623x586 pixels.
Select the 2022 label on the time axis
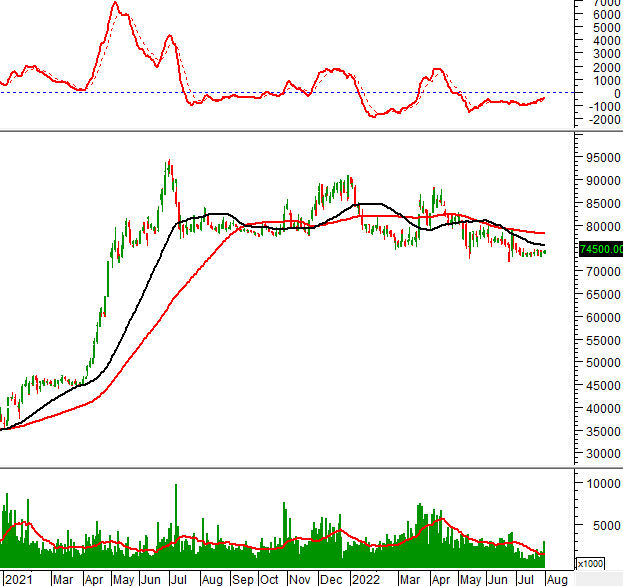pos(364,579)
